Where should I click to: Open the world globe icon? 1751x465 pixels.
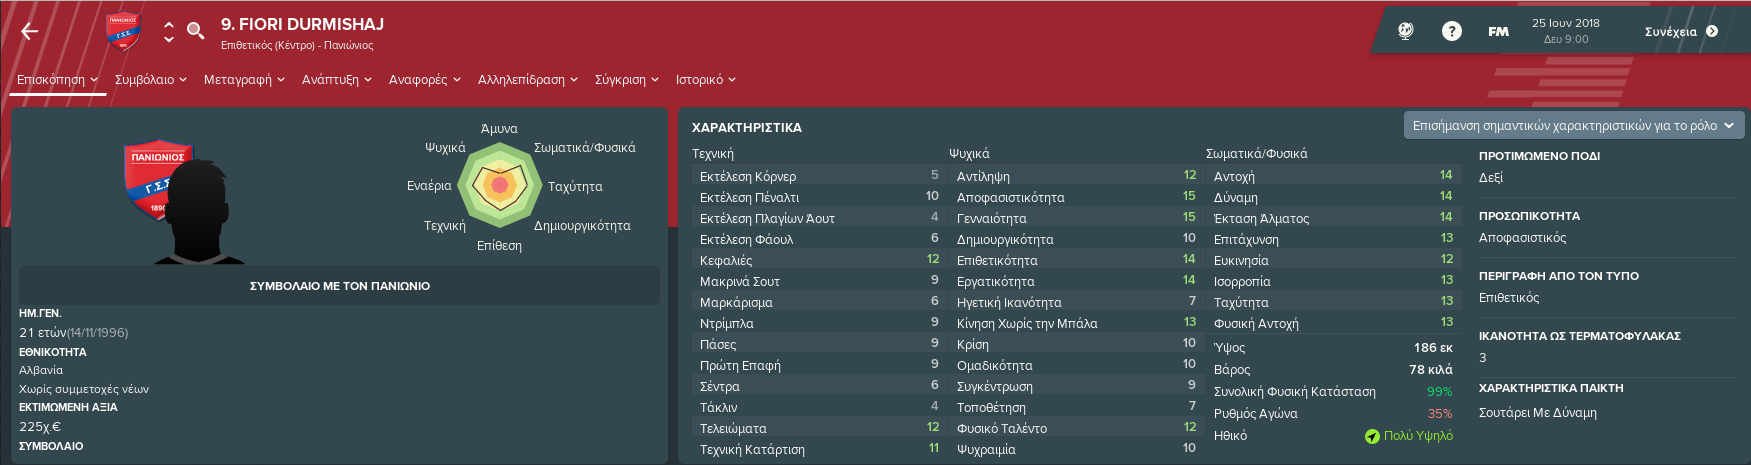[x=1406, y=31]
